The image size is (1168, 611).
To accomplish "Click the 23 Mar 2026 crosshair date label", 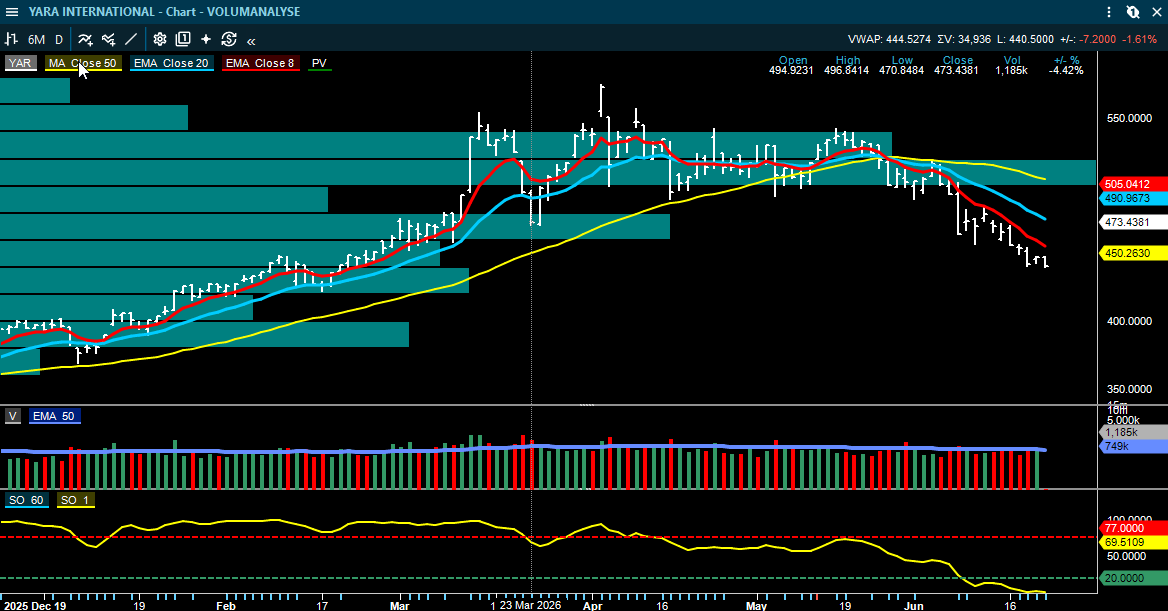I will pos(530,605).
